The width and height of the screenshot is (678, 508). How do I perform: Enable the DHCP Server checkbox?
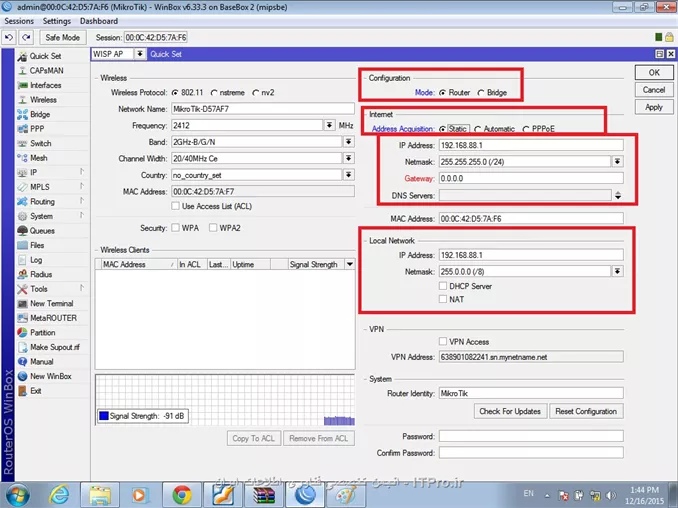pos(443,286)
